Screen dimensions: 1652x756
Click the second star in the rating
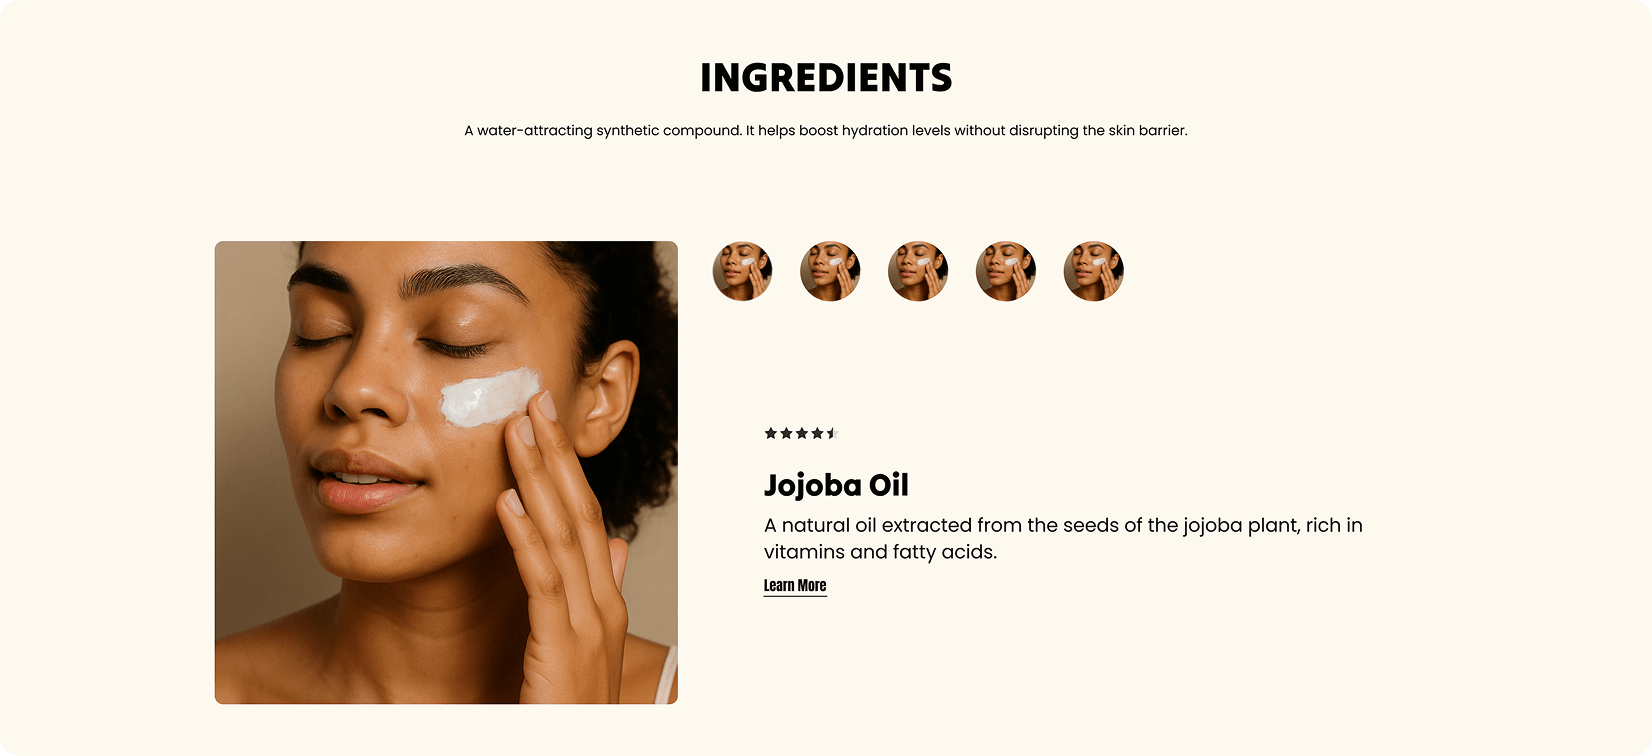786,433
